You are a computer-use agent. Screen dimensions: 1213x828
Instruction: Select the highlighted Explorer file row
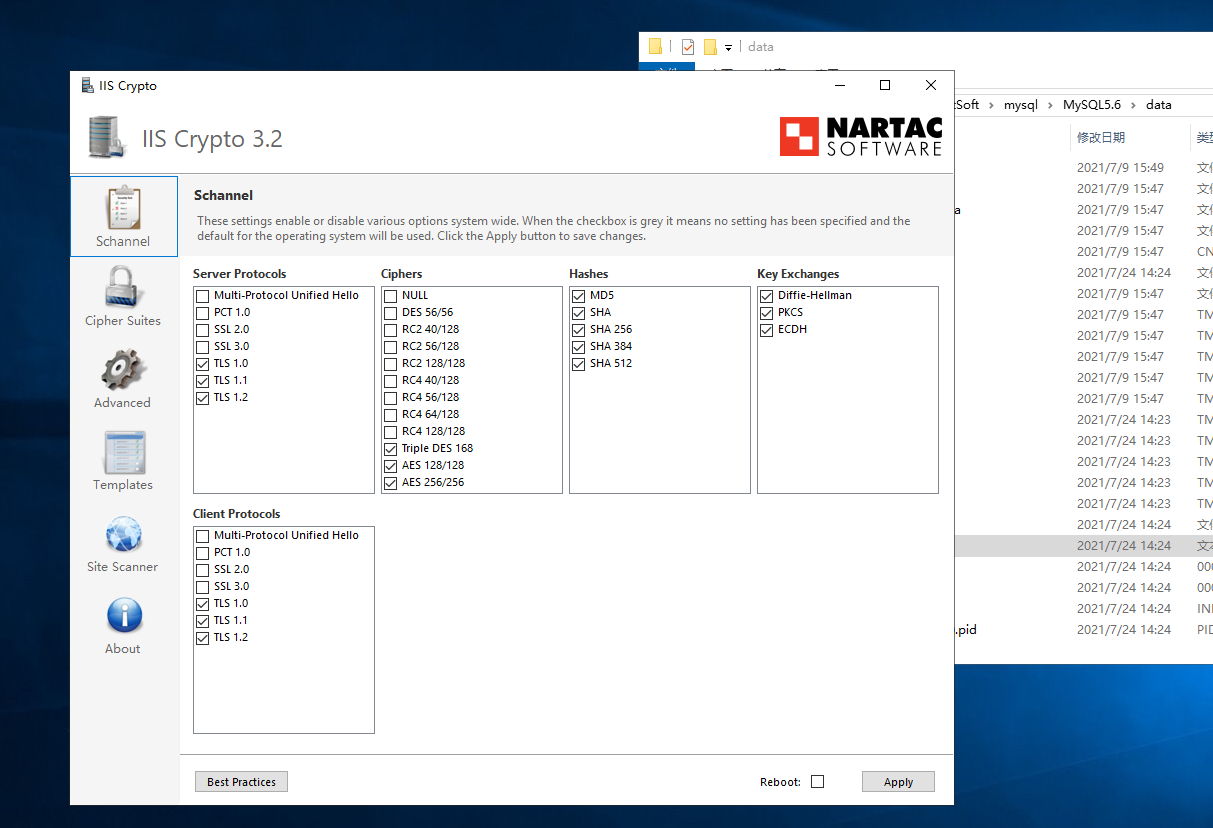click(1083, 546)
